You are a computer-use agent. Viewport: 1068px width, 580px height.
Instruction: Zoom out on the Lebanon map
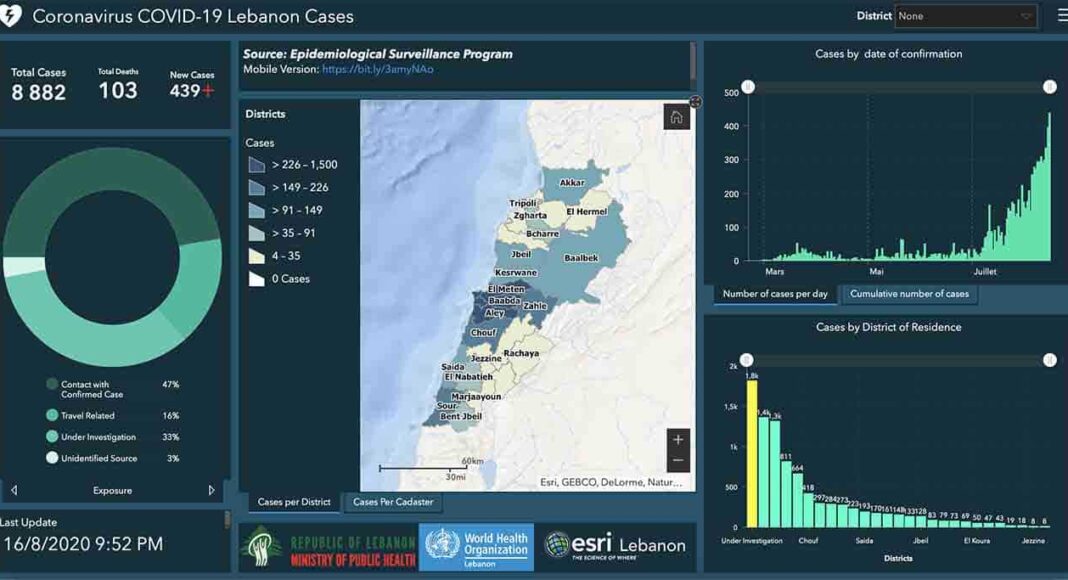678,461
